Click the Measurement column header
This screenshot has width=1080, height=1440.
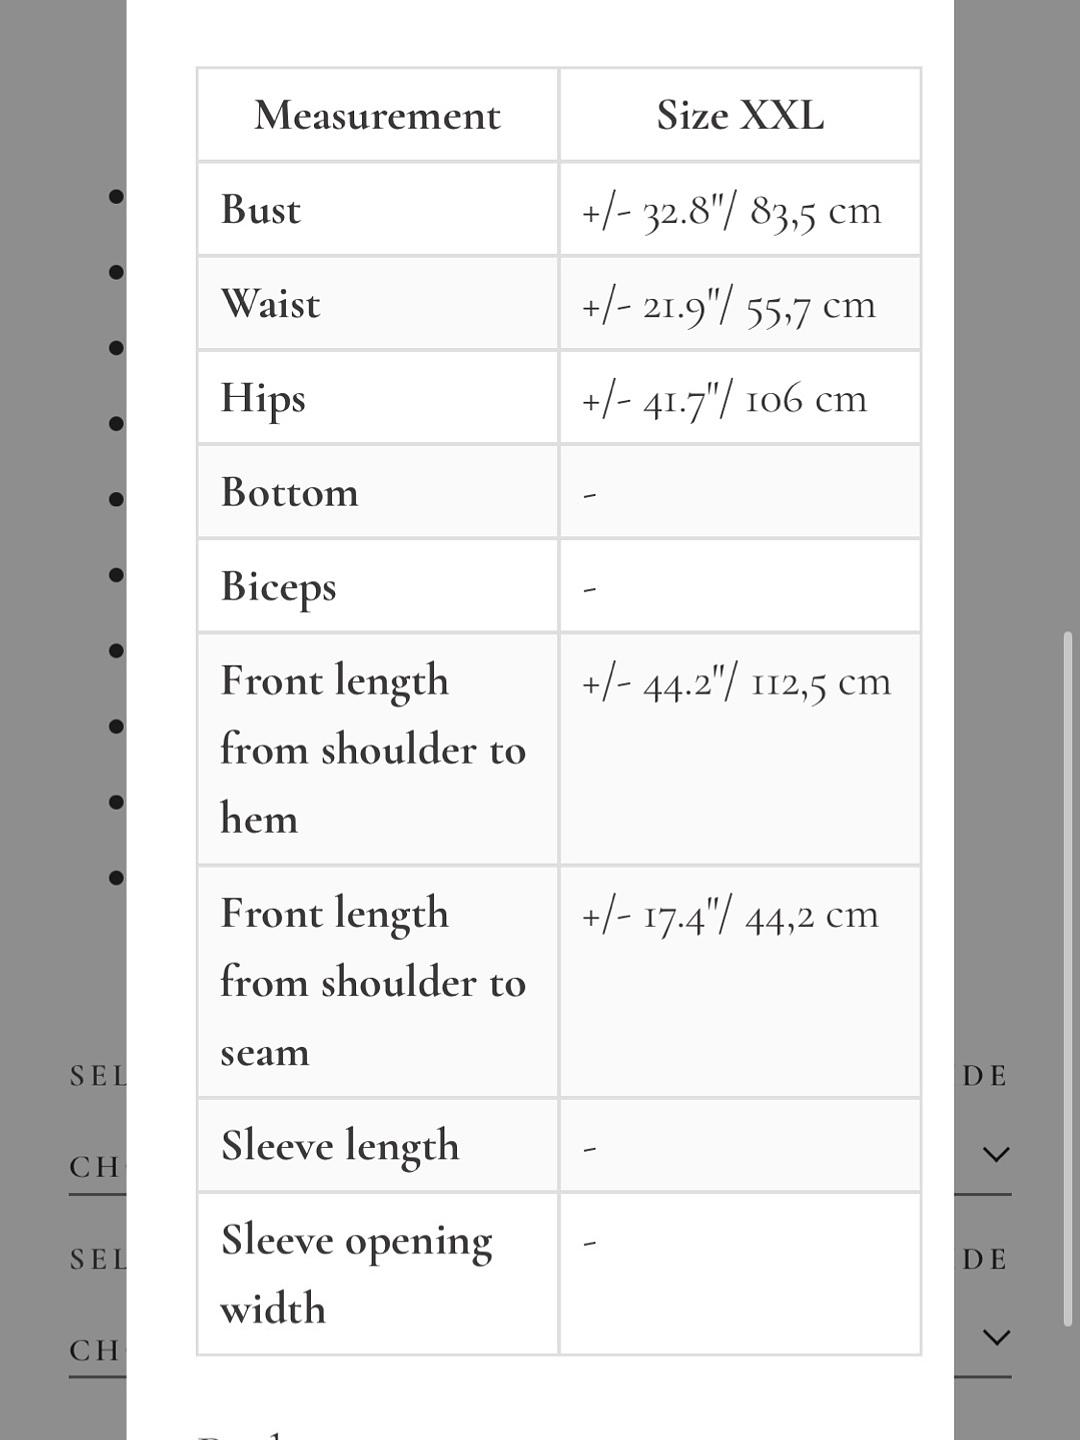pyautogui.click(x=377, y=115)
